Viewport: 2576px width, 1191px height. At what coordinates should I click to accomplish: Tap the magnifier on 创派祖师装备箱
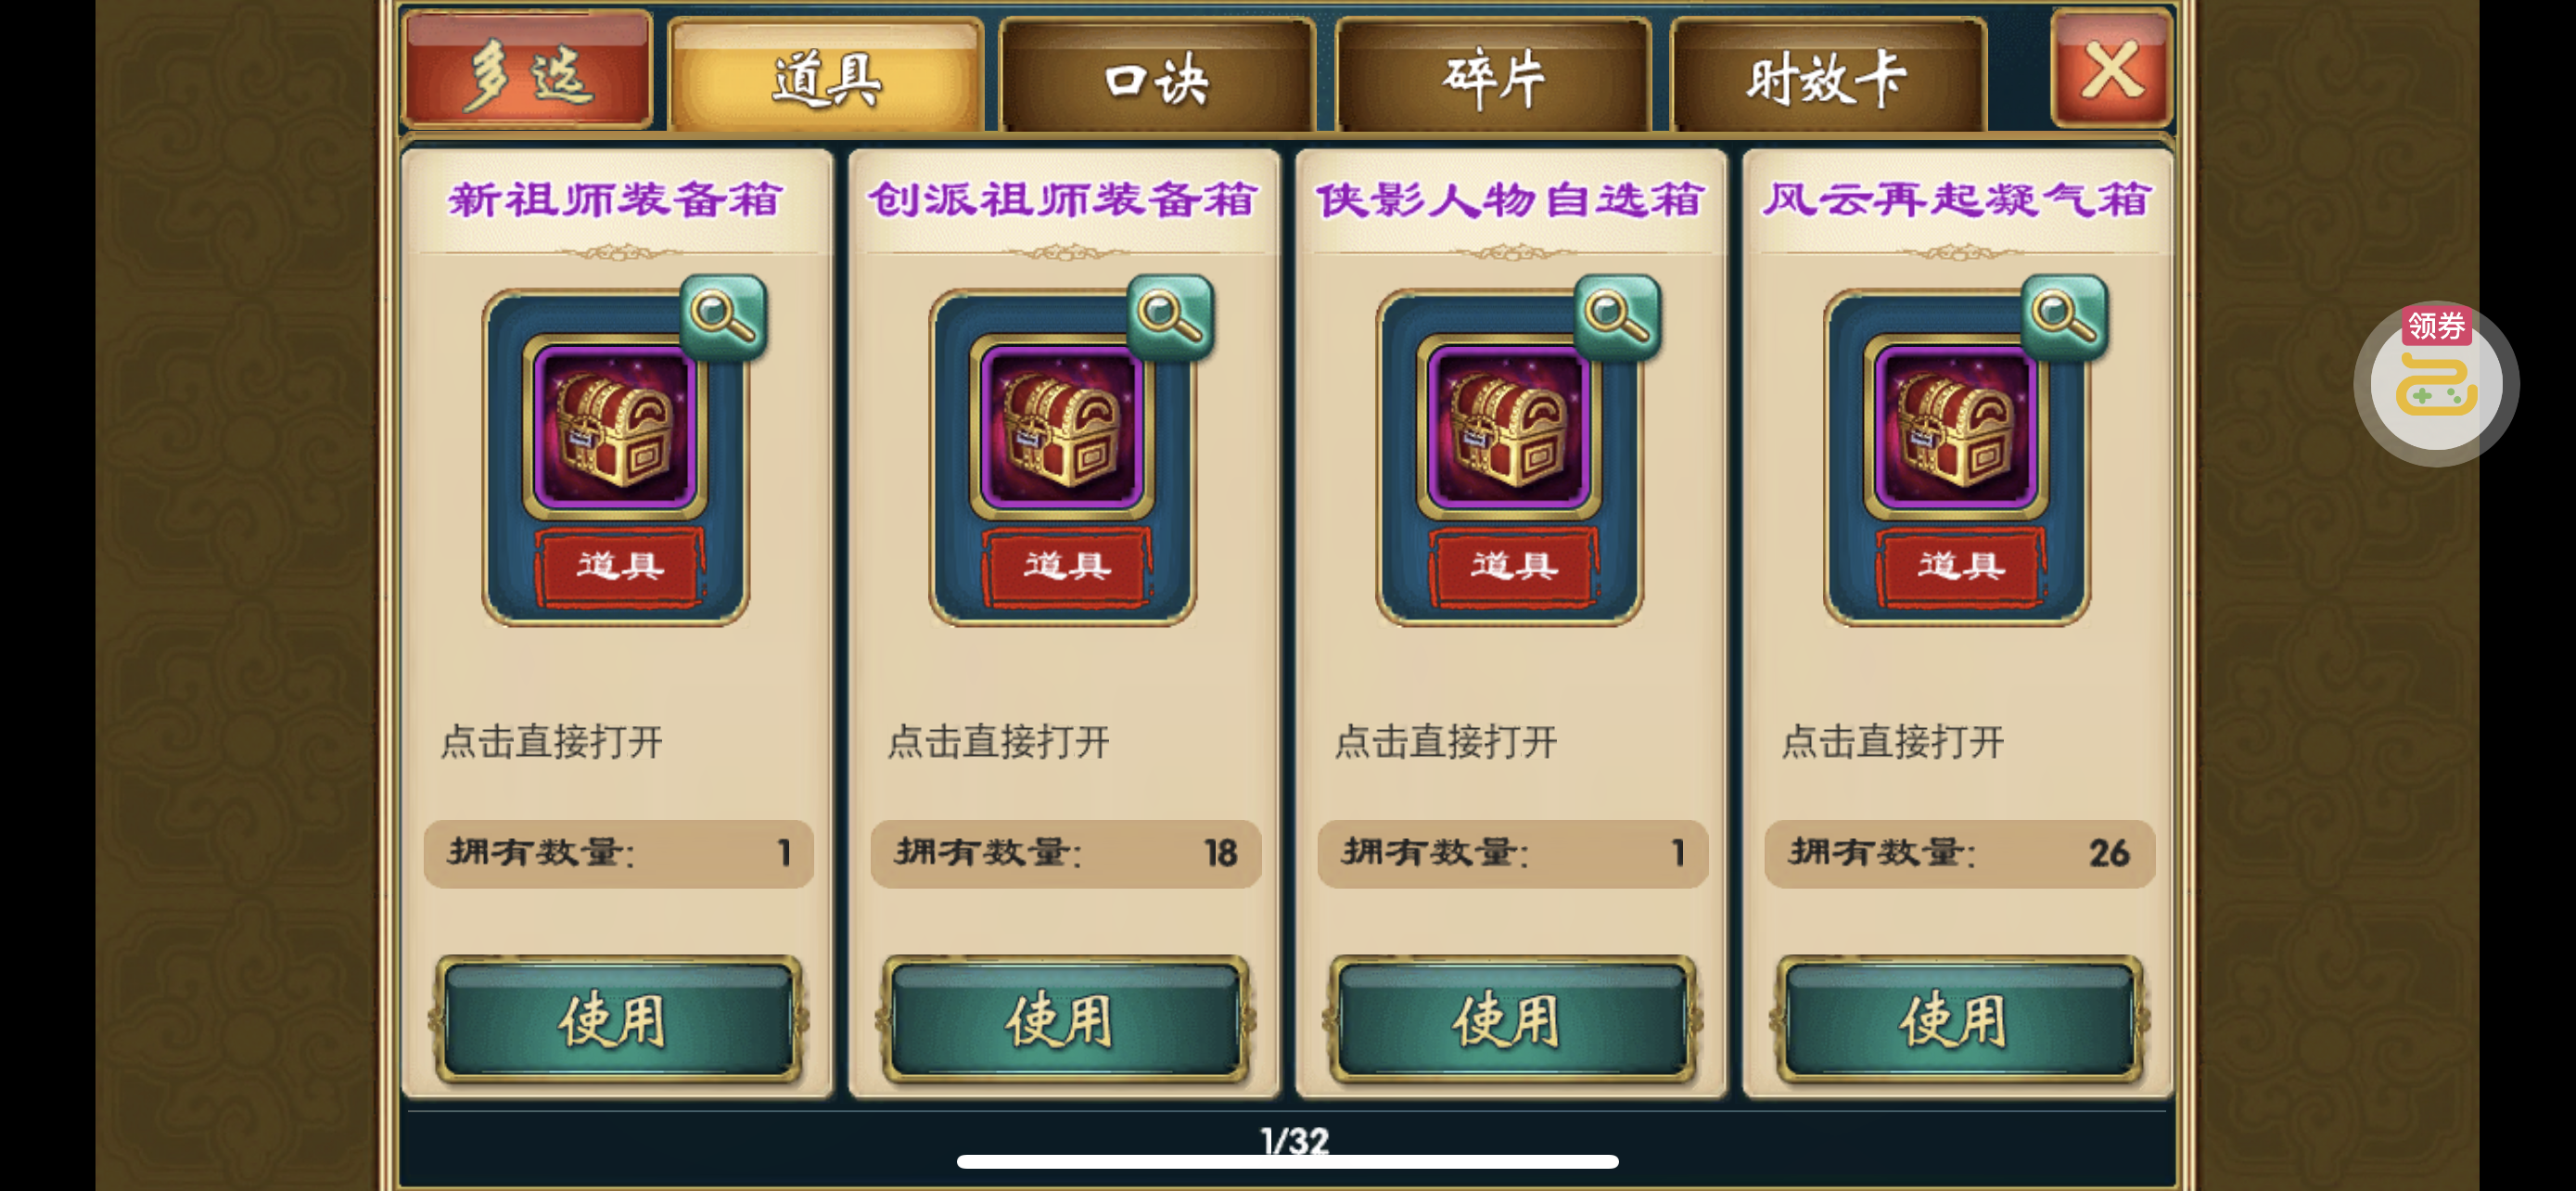pos(1171,316)
